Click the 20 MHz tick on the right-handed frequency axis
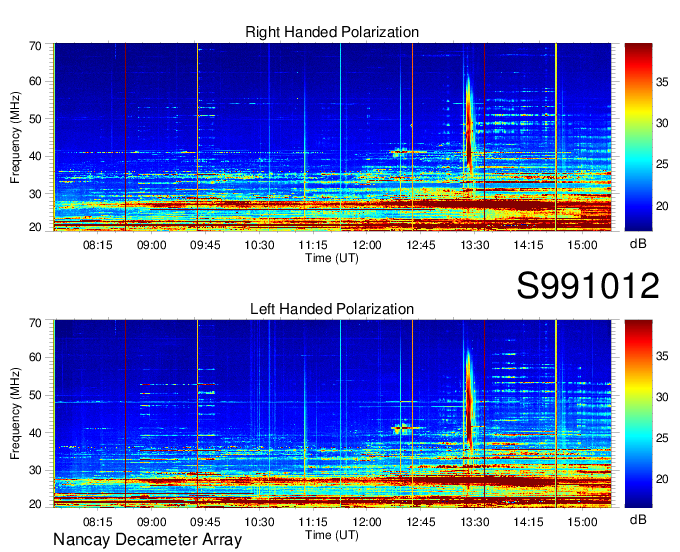680x552 pixels. (36, 227)
